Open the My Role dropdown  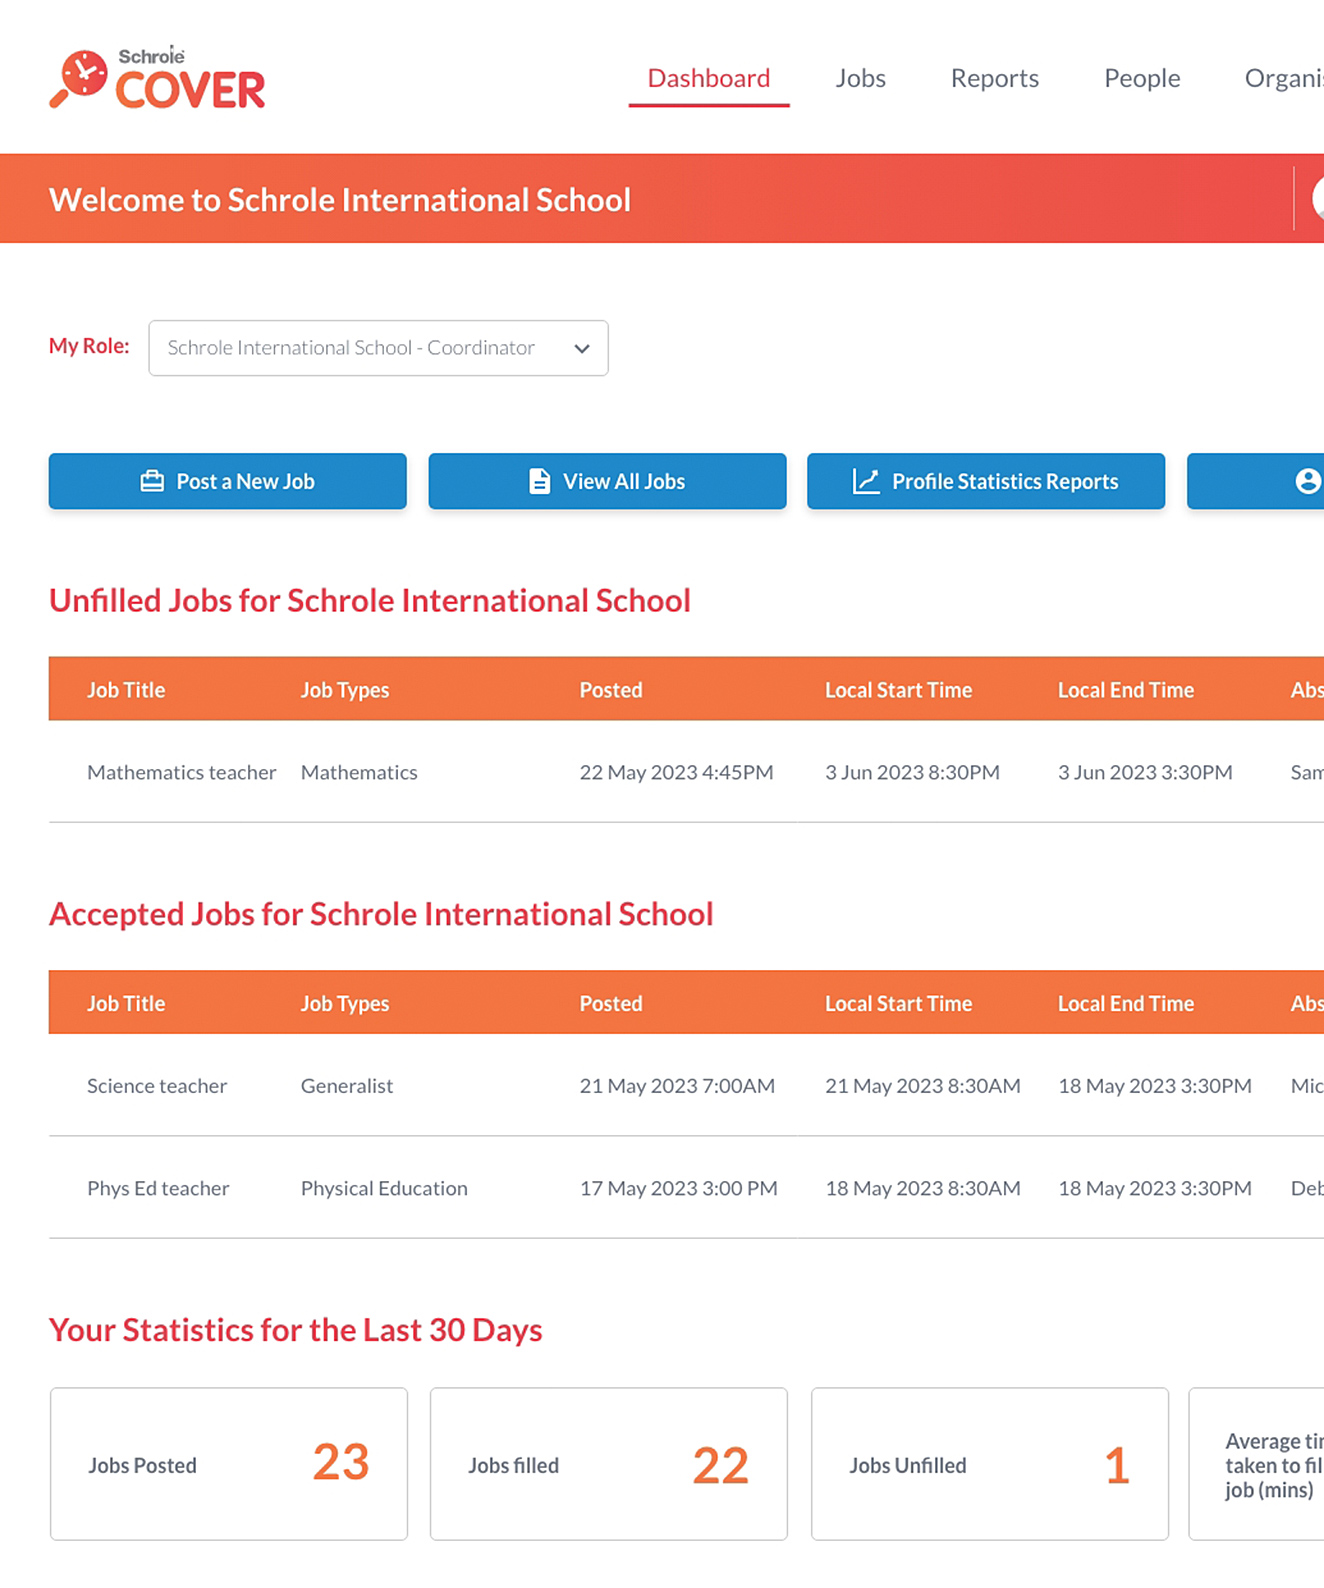377,348
